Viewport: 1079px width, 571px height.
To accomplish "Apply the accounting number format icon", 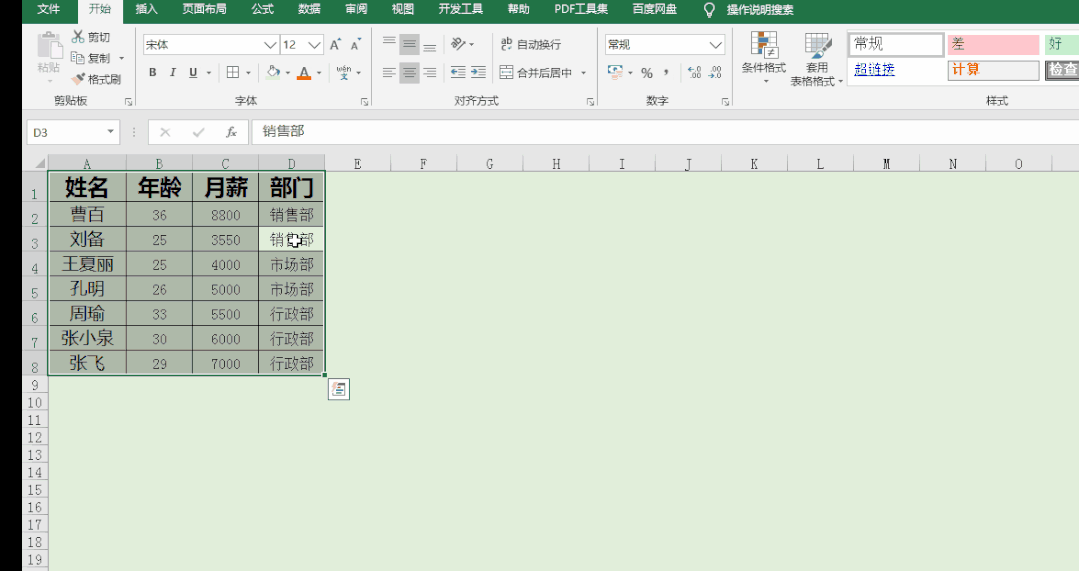I will click(x=615, y=72).
